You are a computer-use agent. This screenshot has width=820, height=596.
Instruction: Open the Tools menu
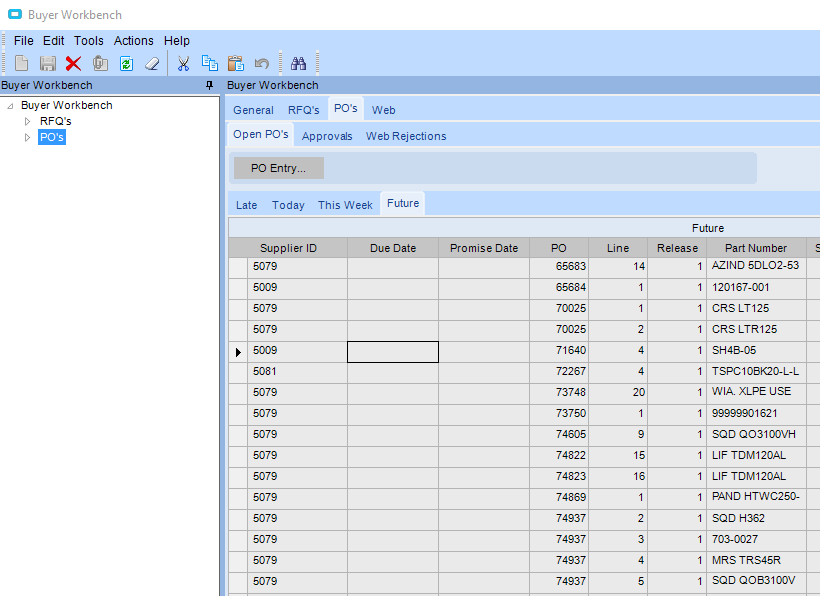pyautogui.click(x=88, y=41)
